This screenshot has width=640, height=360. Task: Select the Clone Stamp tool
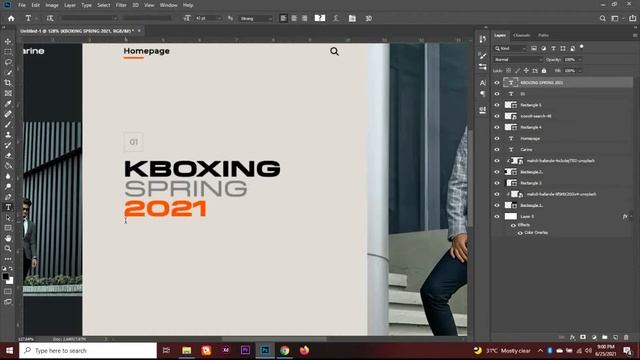tap(8, 135)
